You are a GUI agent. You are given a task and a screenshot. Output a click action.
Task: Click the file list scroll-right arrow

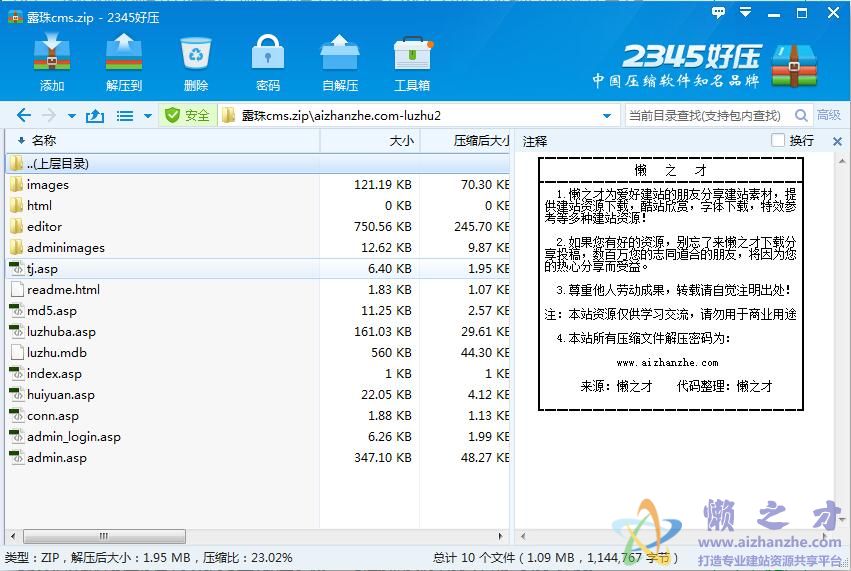500,536
